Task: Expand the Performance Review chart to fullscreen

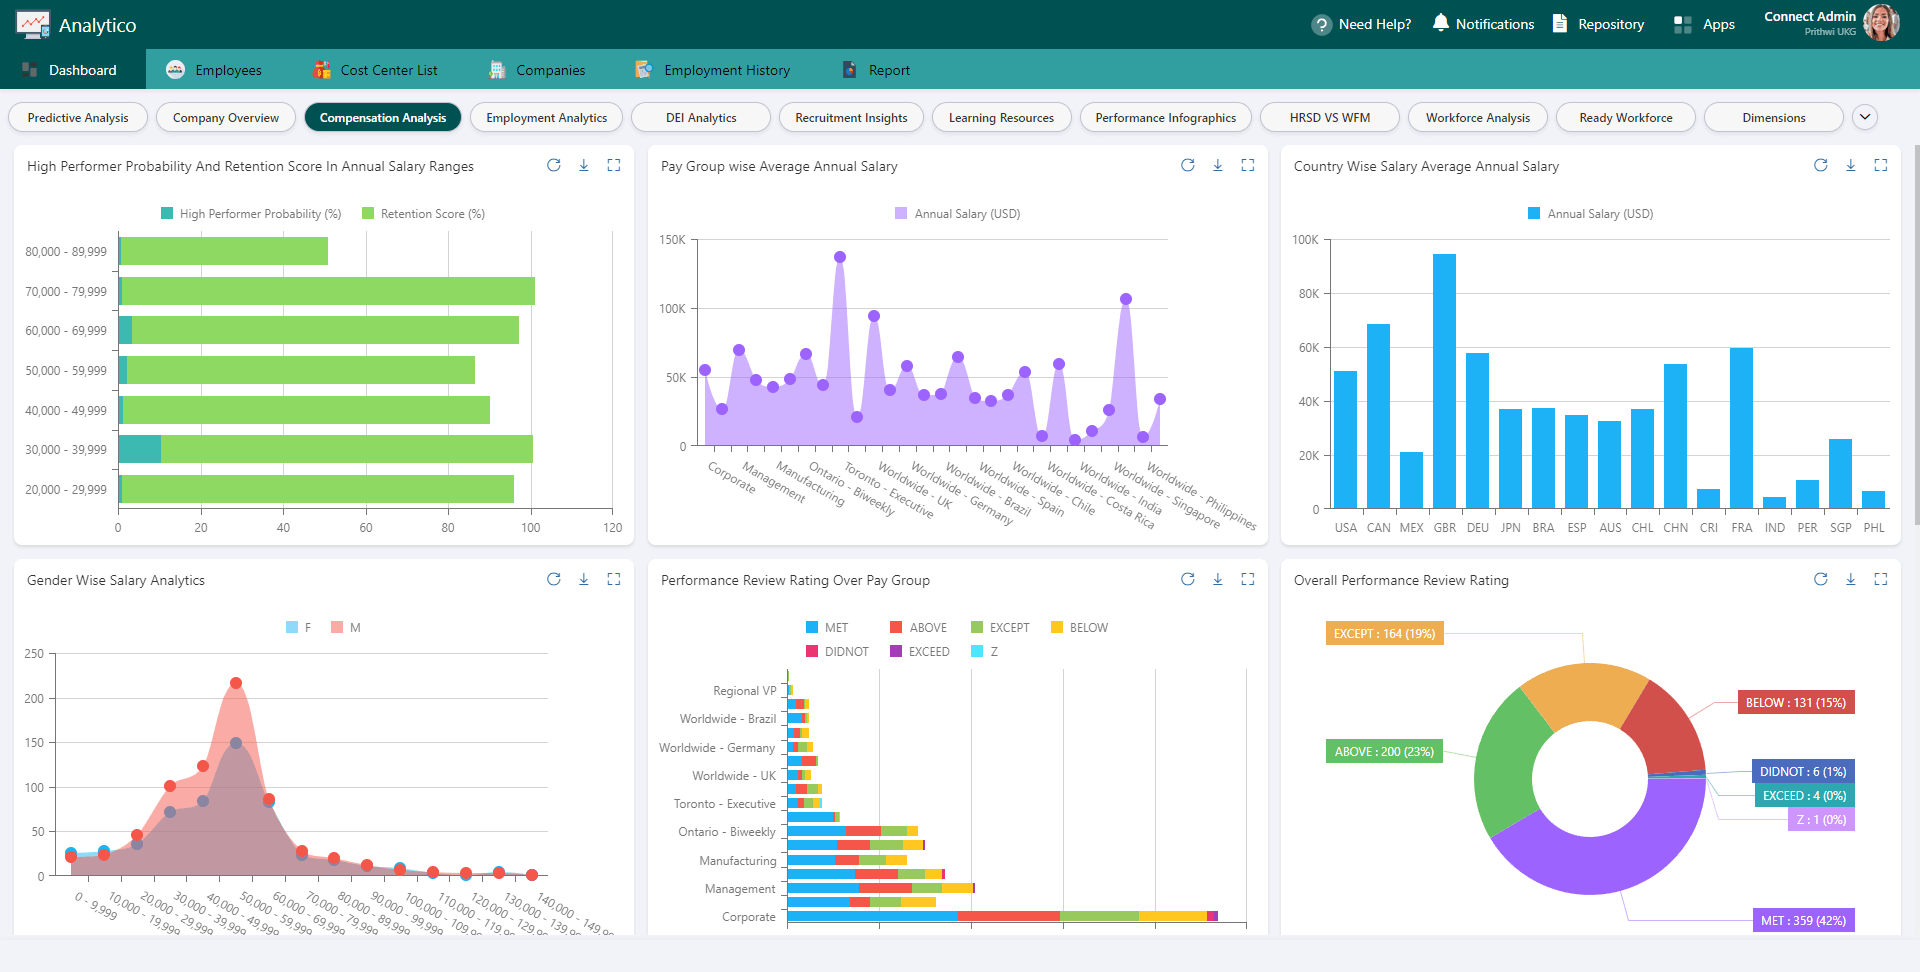Action: [1247, 579]
